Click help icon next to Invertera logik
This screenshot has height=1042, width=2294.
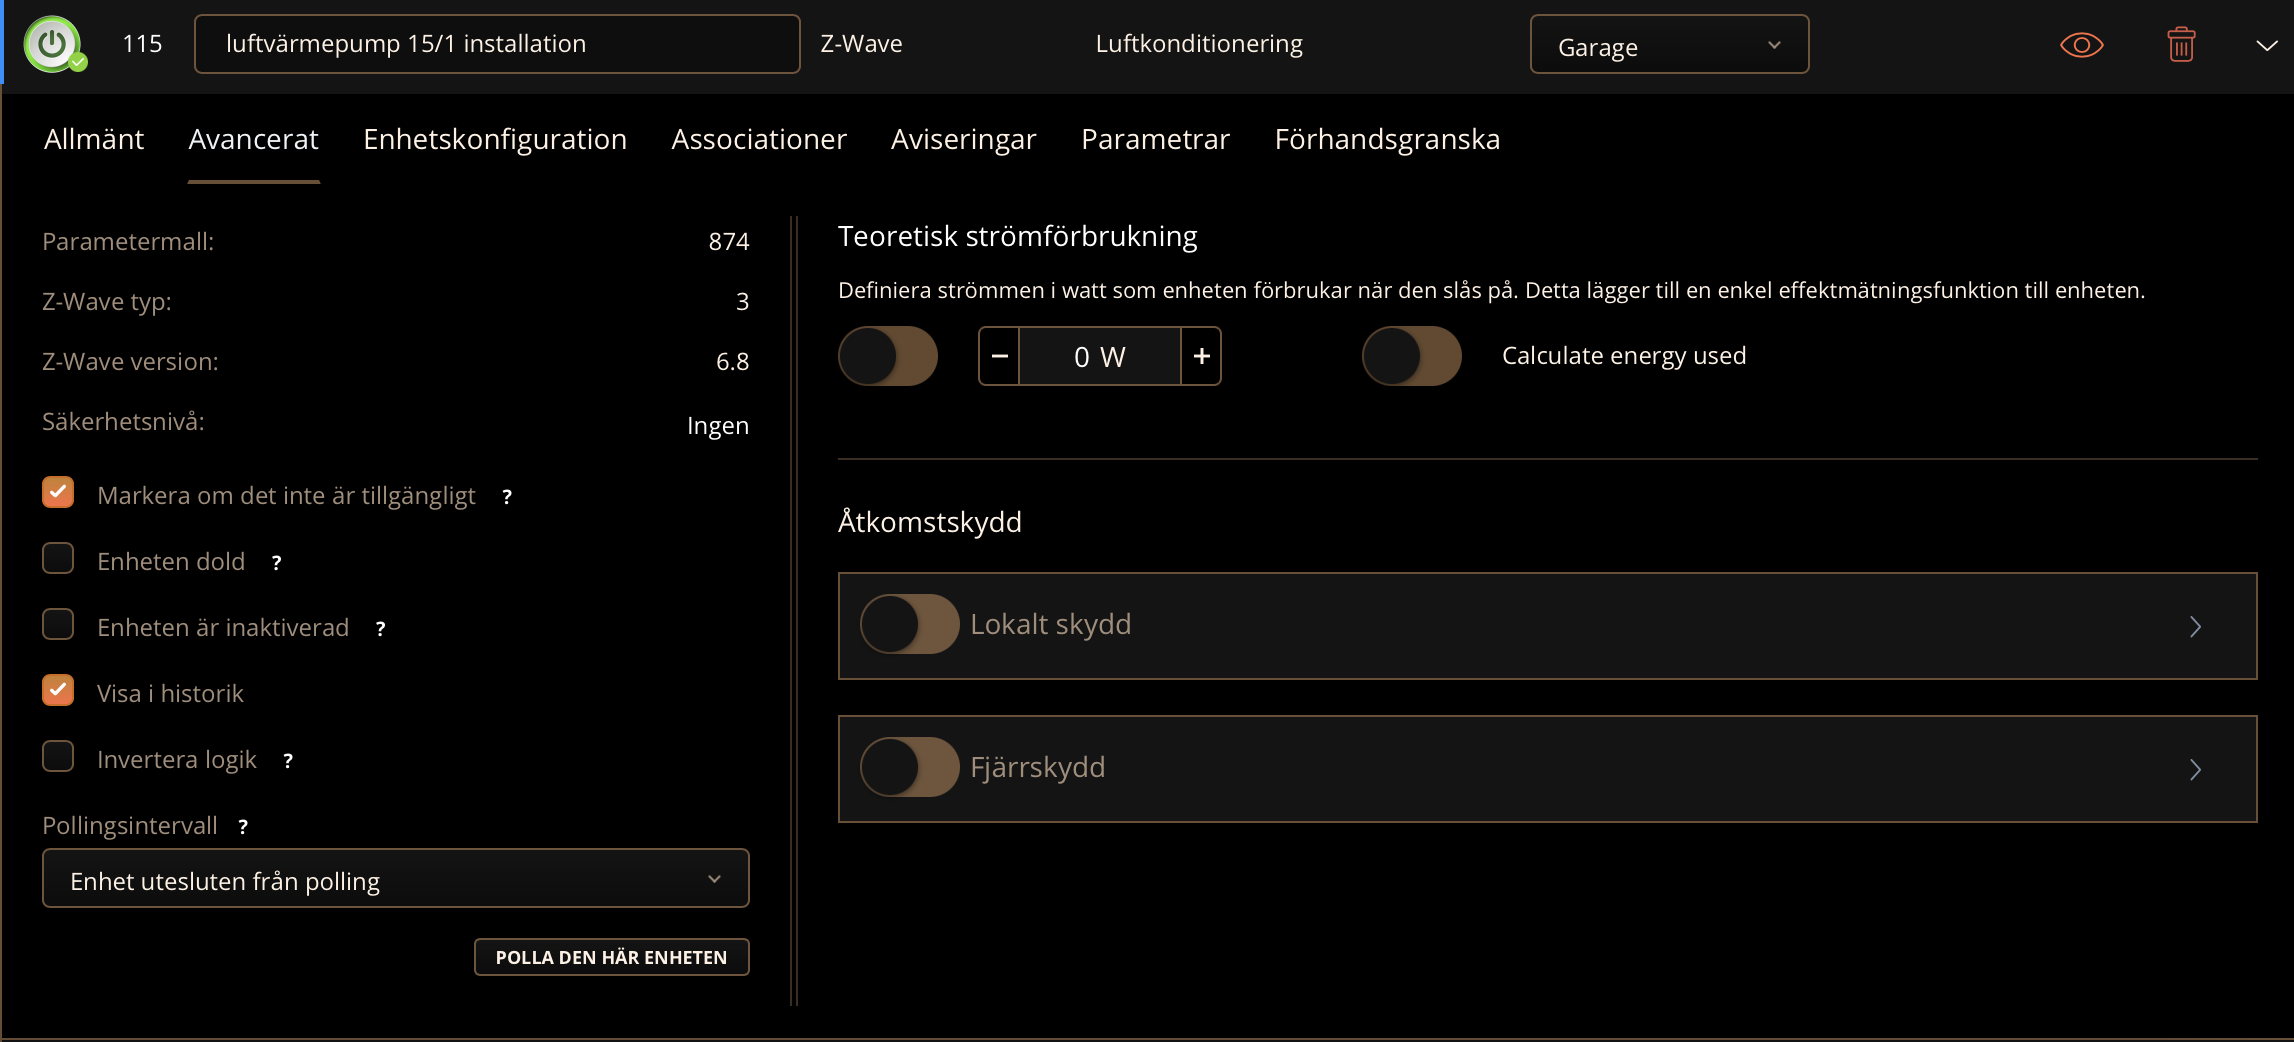[x=288, y=761]
